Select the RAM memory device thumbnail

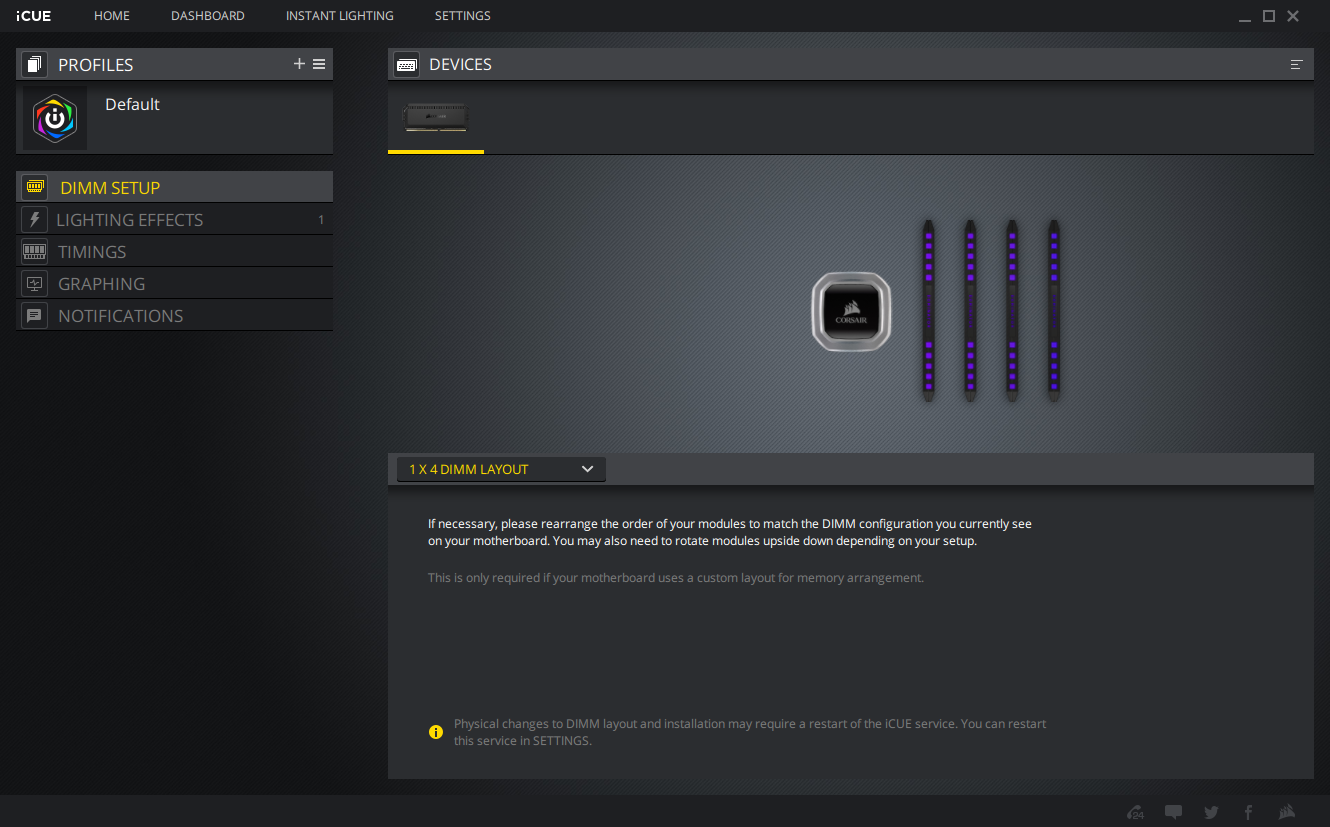(436, 118)
